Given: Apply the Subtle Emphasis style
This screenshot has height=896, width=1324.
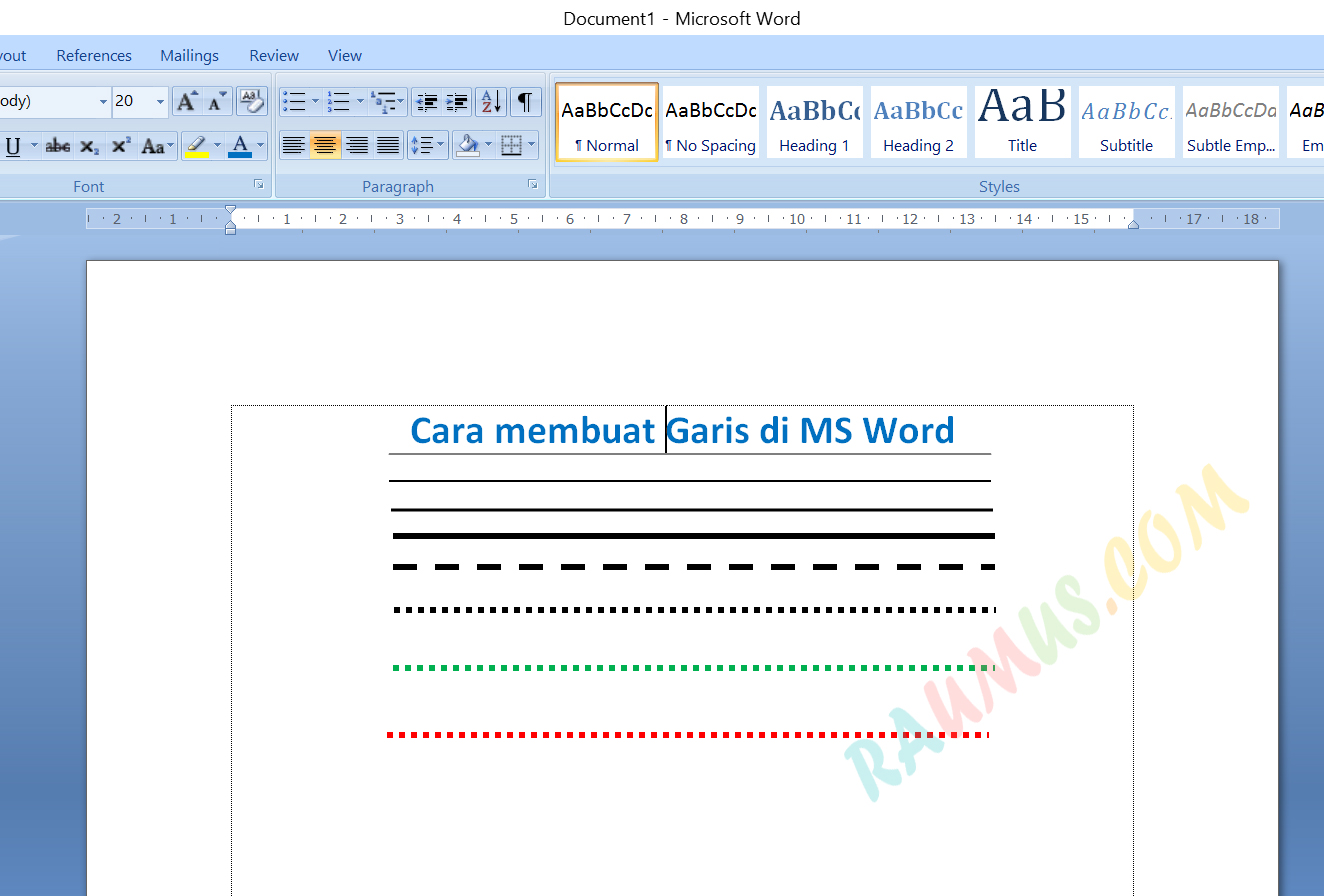Looking at the screenshot, I should pos(1231,121).
